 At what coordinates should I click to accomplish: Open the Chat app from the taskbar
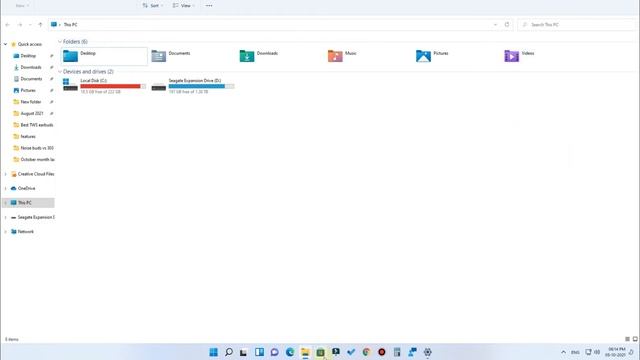click(x=274, y=352)
